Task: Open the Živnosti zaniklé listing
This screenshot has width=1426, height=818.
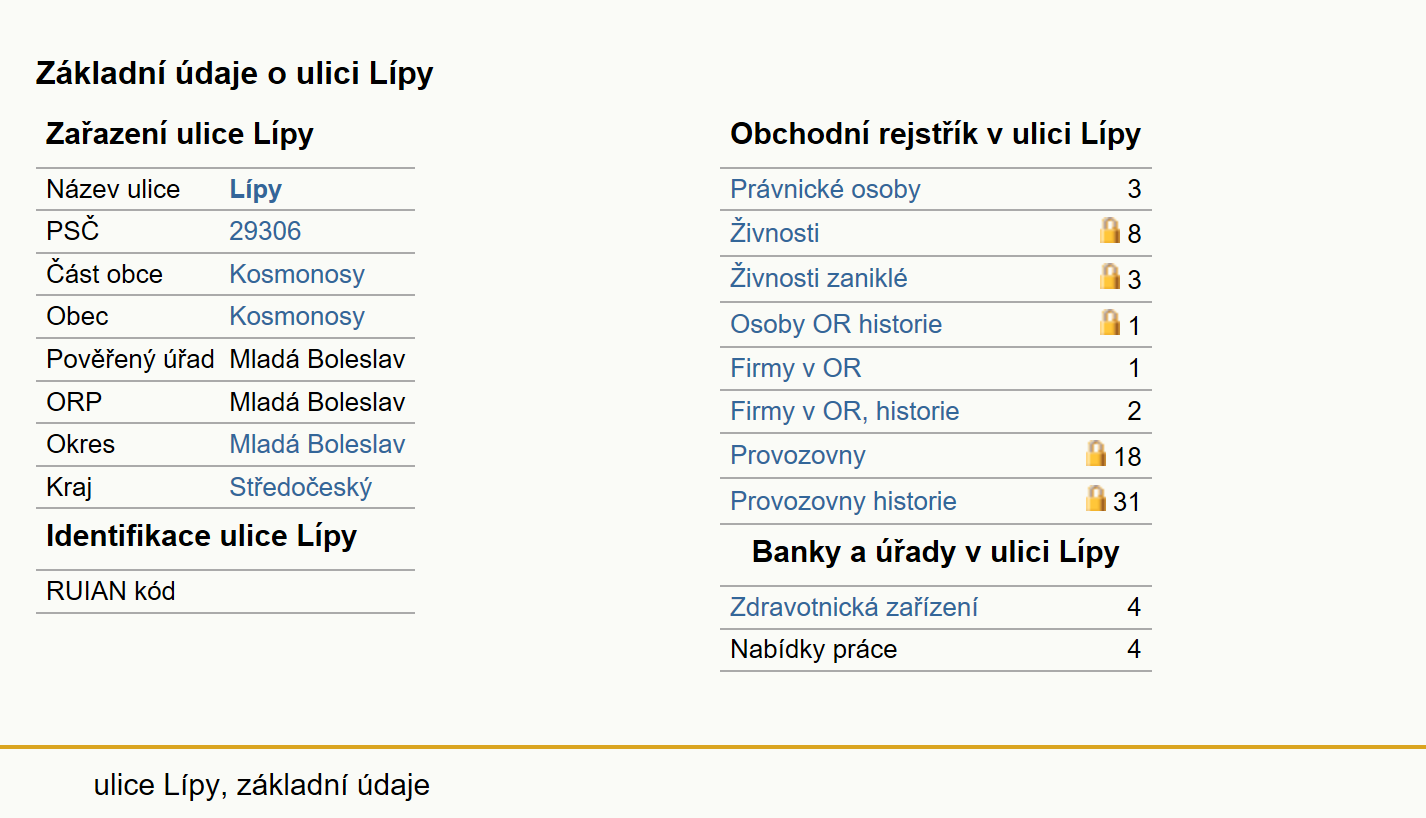Action: [x=819, y=278]
